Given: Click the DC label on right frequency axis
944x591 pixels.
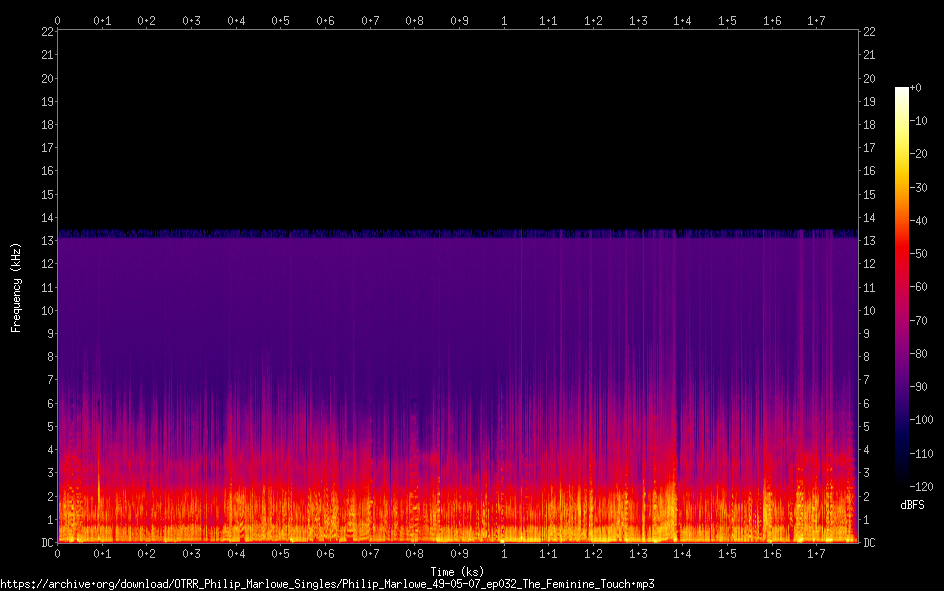Looking at the screenshot, I should [869, 543].
